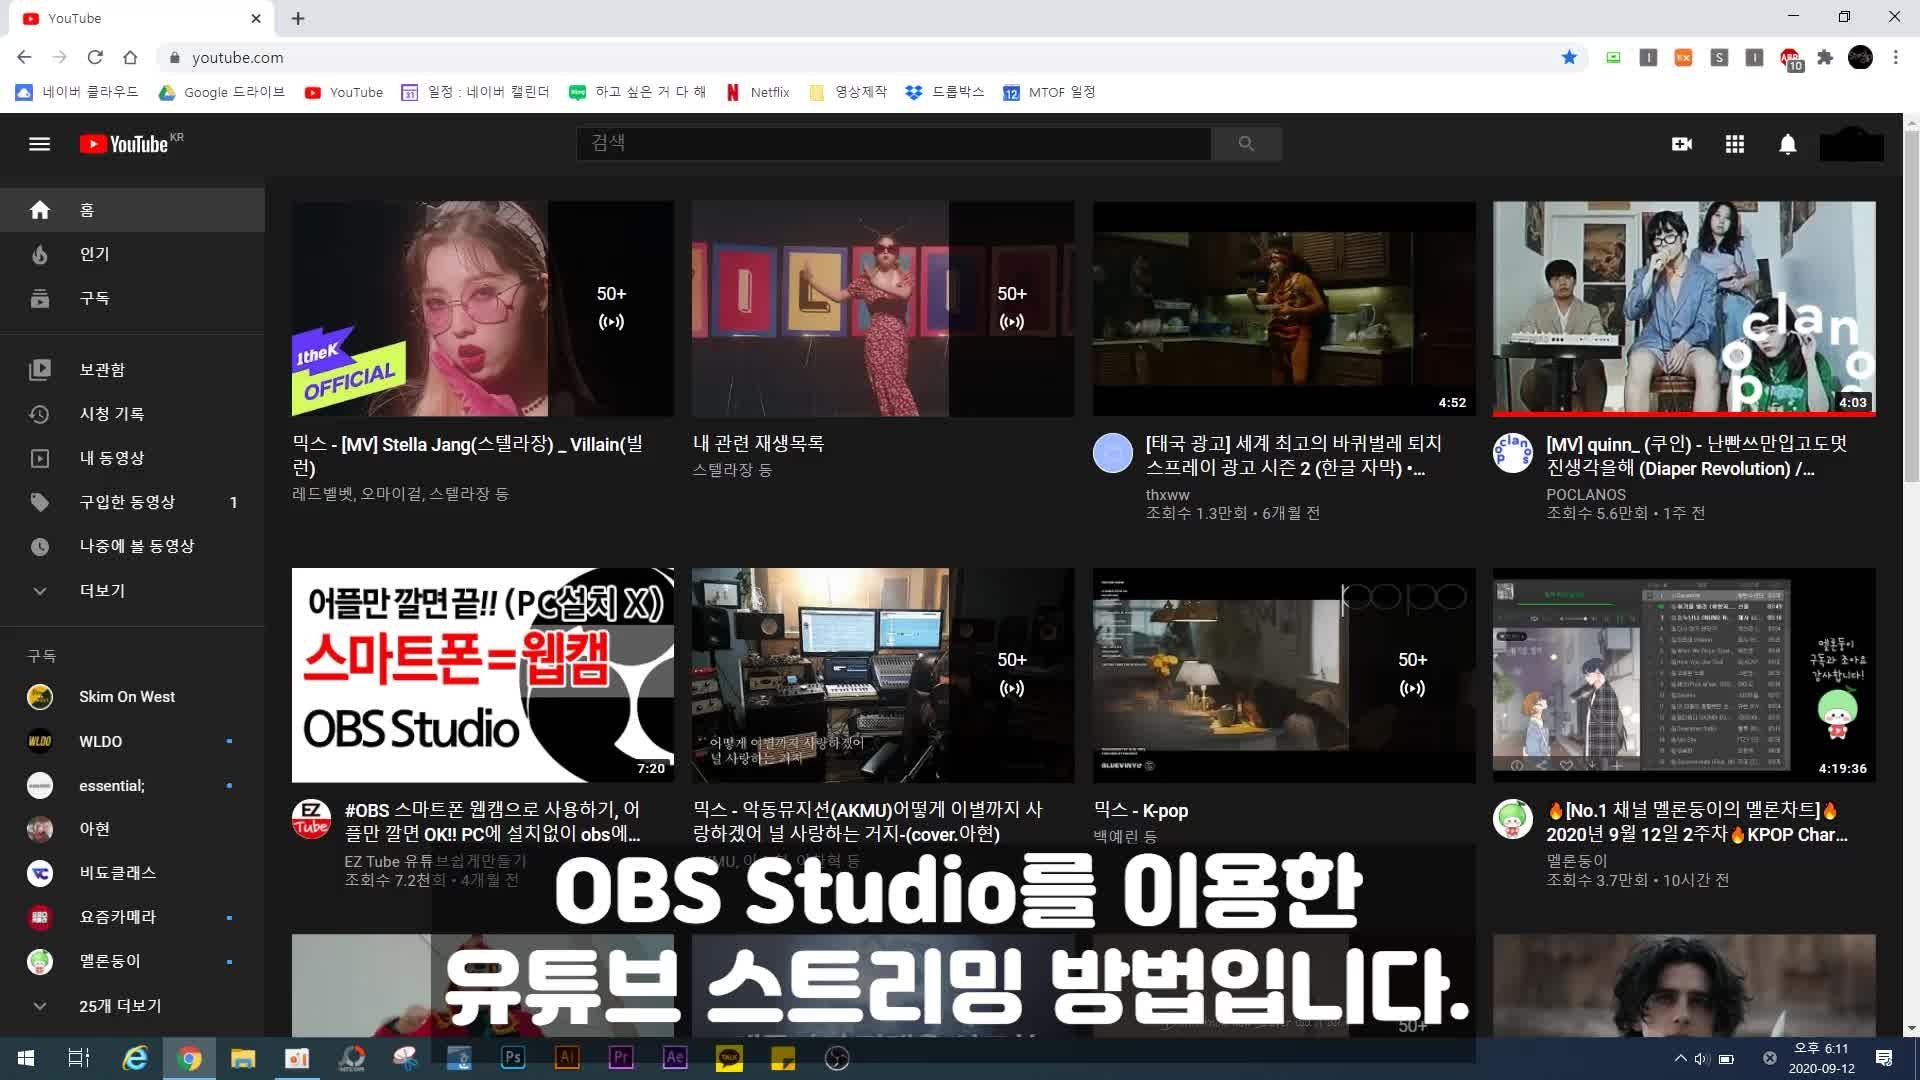Open Chrome three-dot menu
Viewport: 1920px width, 1080px height.
coord(1895,57)
